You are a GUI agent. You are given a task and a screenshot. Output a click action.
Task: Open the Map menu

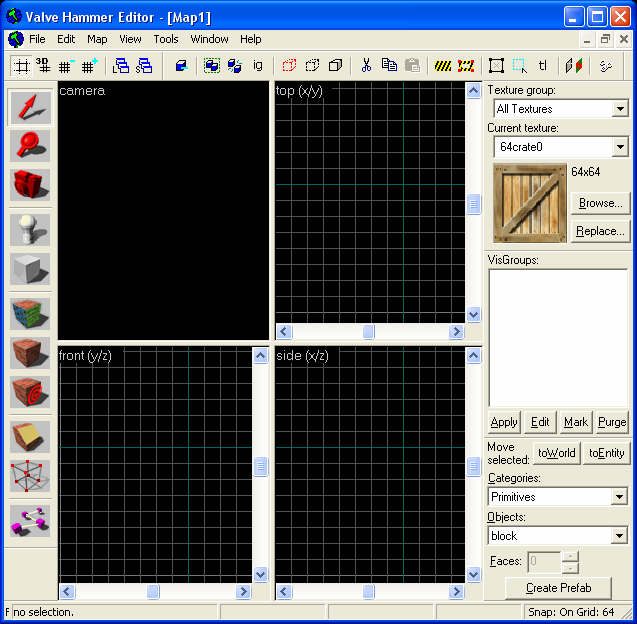(x=97, y=39)
